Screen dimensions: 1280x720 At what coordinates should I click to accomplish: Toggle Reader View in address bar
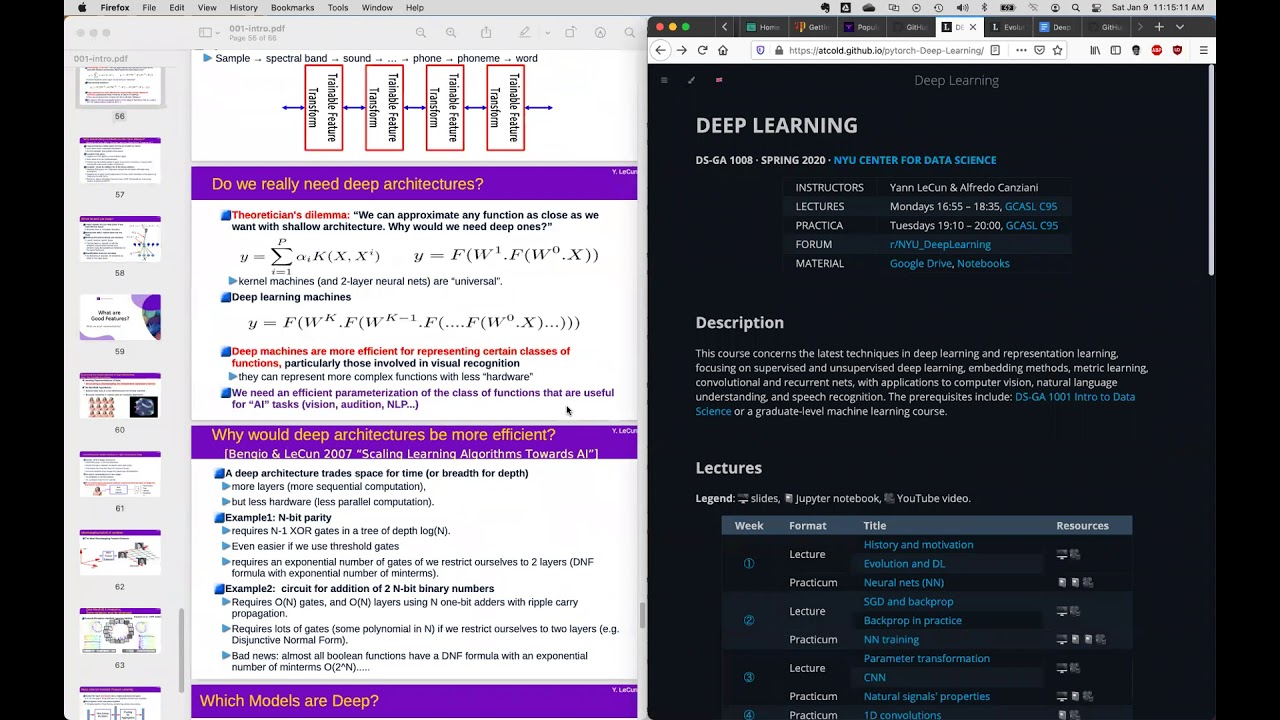pyautogui.click(x=995, y=50)
